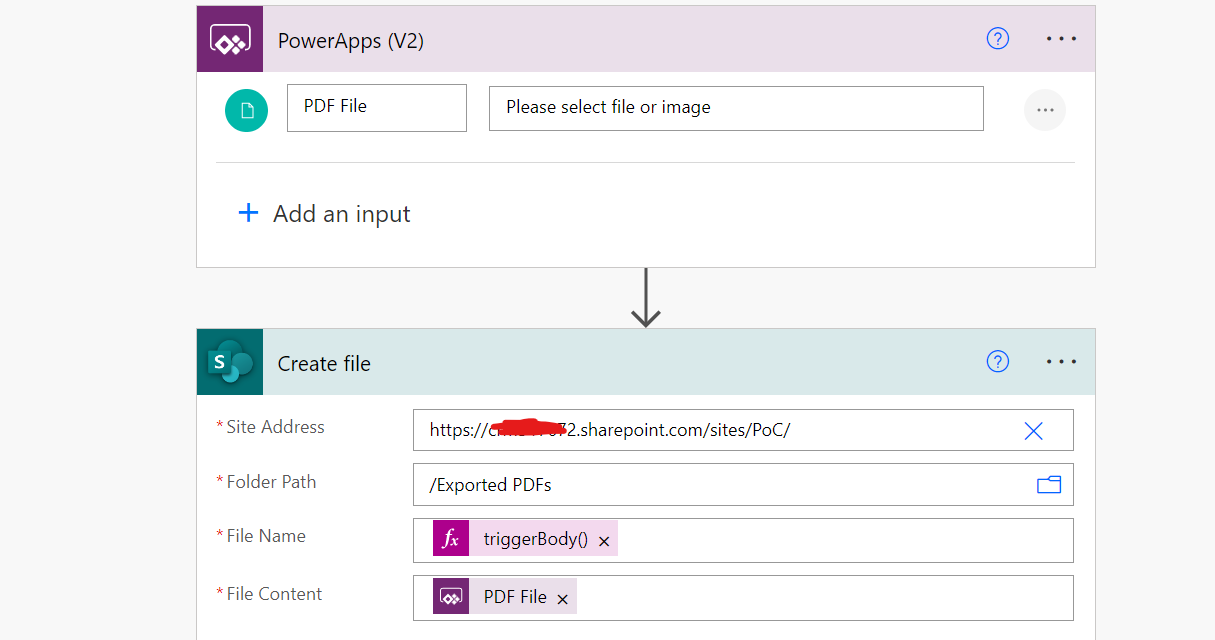
Task: Click the Folder Path label
Action: pos(271,482)
